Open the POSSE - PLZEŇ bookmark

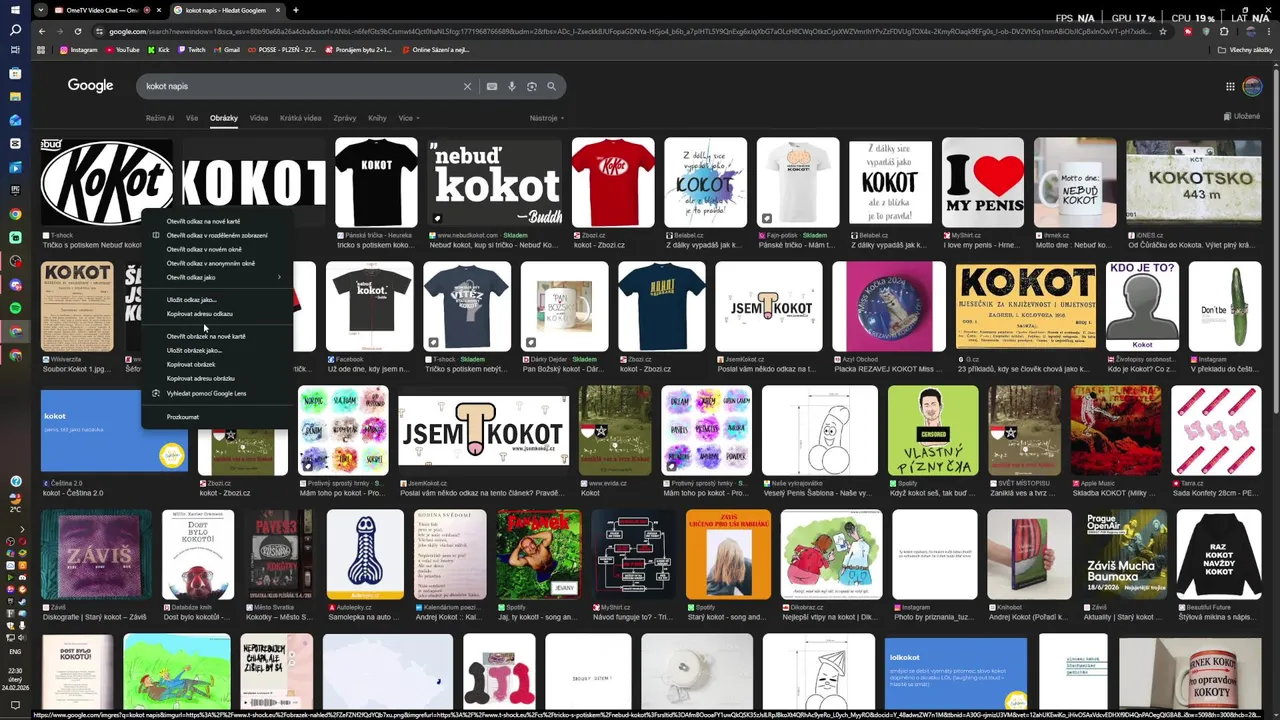[281, 49]
